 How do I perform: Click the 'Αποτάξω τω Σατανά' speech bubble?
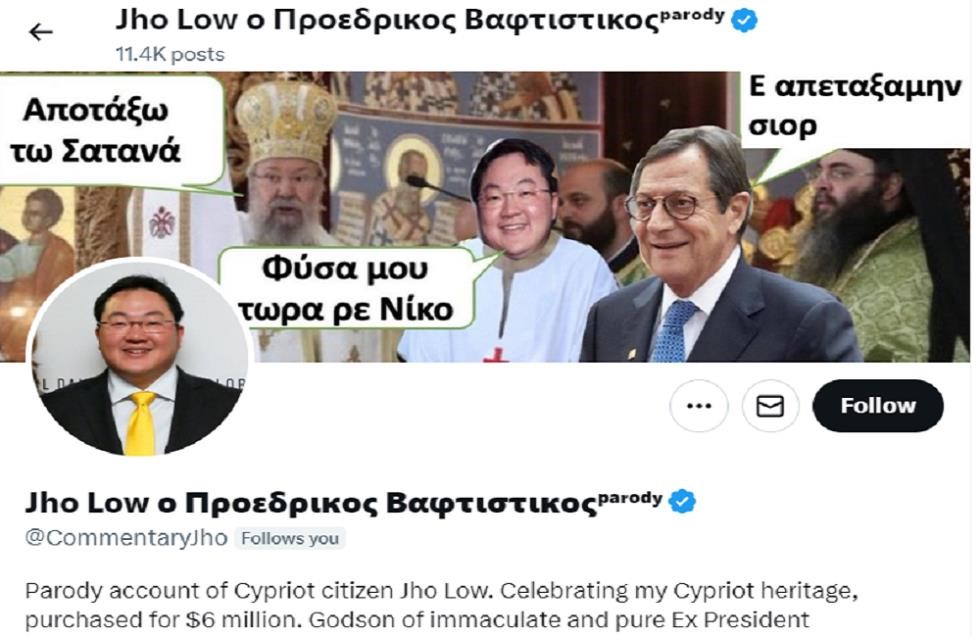pyautogui.click(x=111, y=130)
